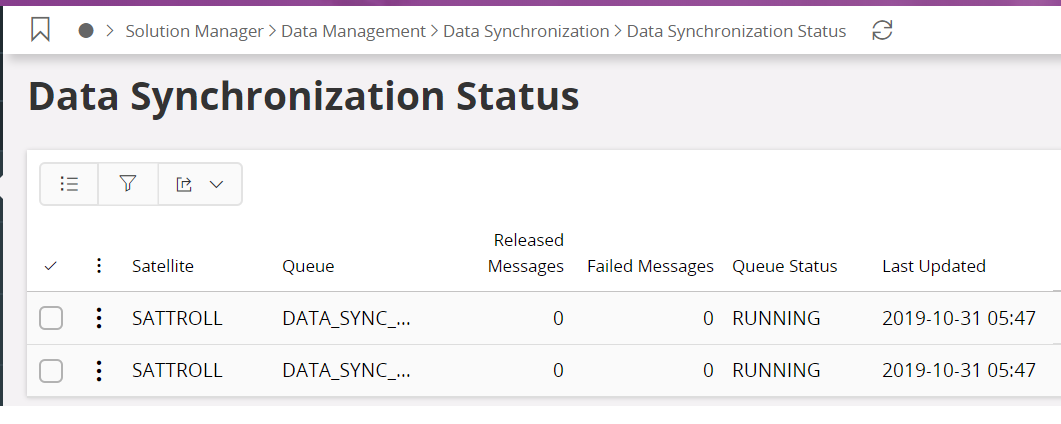Click the Failed Messages column header
The width and height of the screenshot is (1061, 424).
point(650,266)
